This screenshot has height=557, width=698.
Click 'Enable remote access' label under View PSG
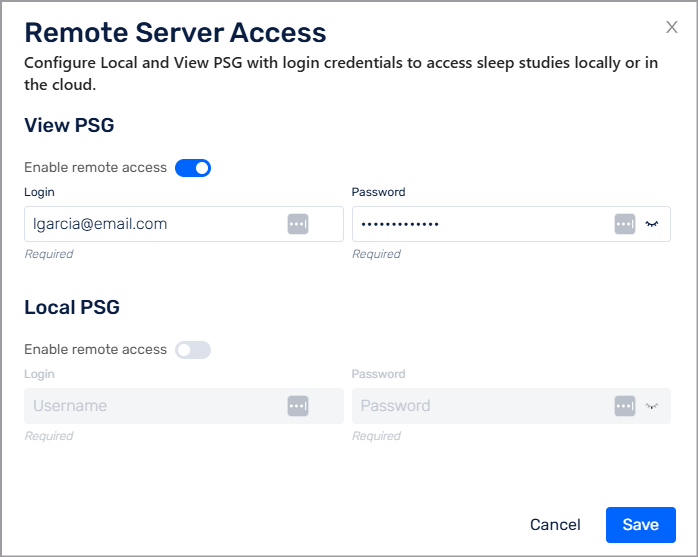click(x=95, y=167)
